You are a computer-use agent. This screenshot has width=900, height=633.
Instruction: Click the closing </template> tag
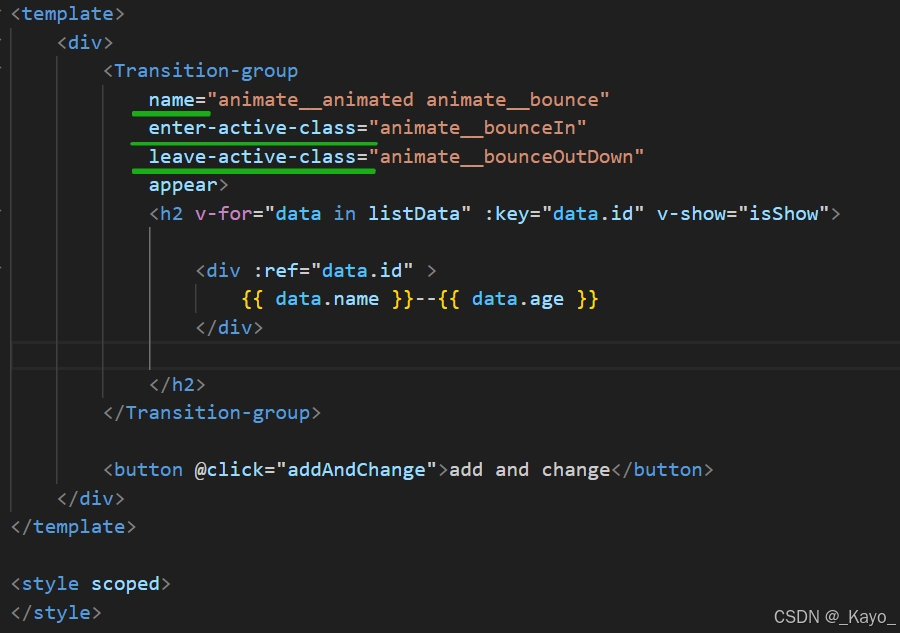(x=73, y=527)
